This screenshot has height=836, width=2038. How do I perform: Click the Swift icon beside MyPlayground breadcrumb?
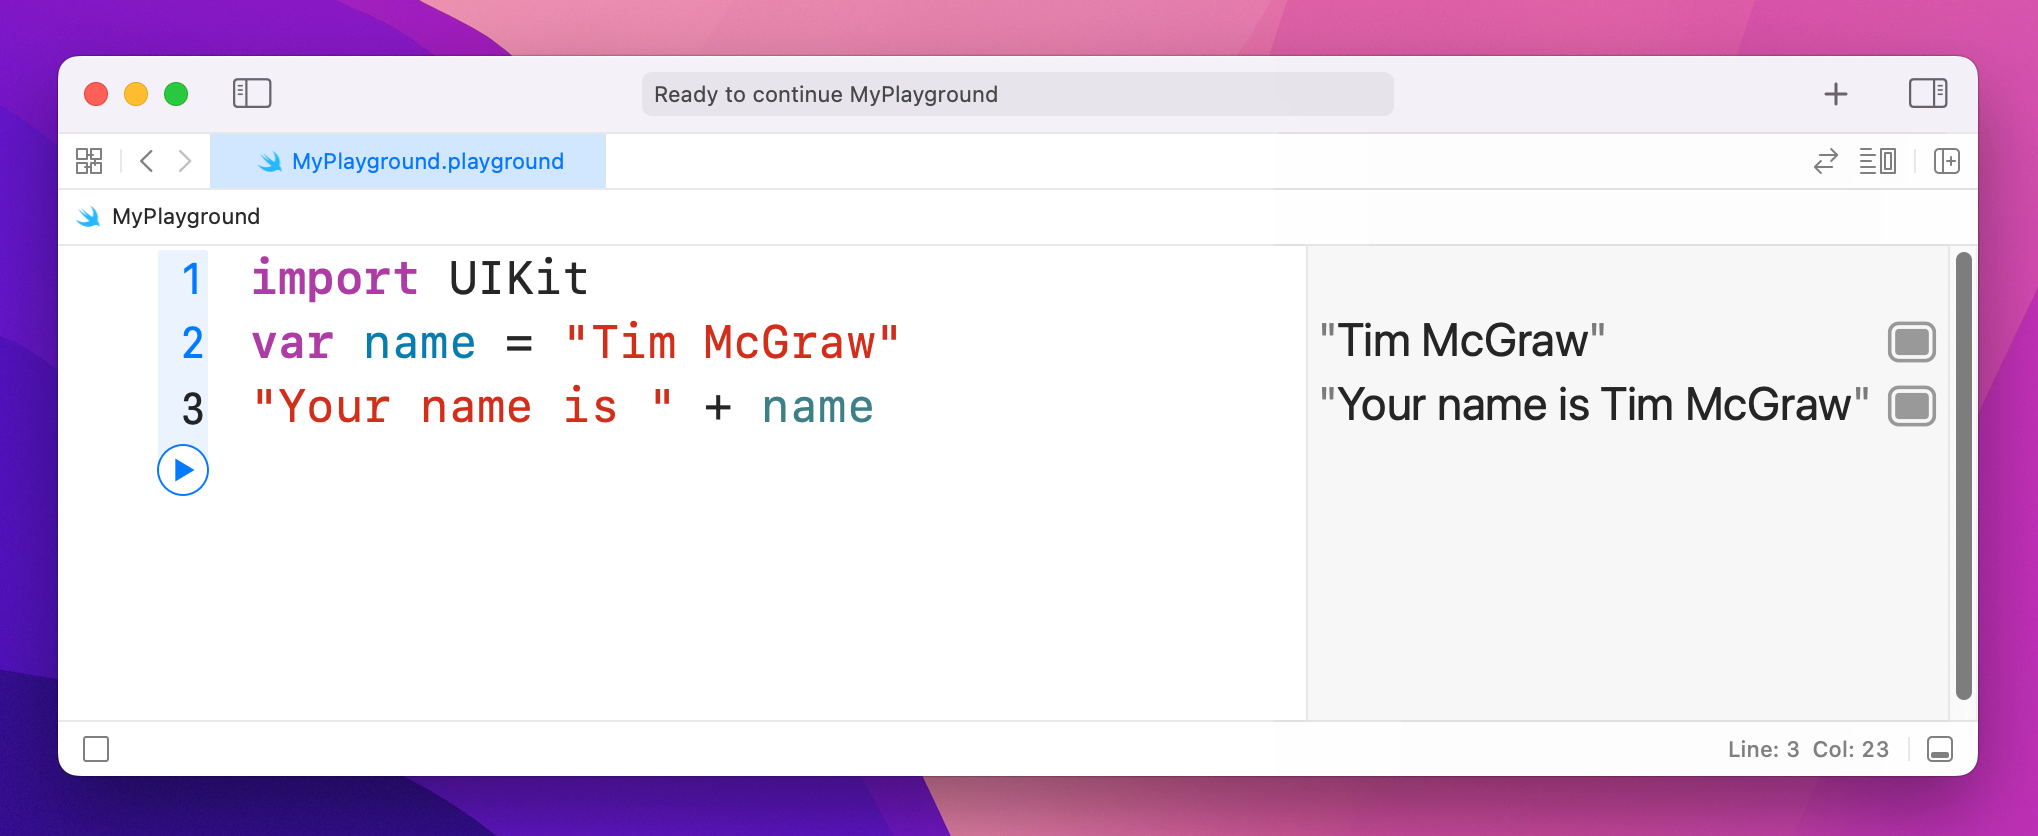pyautogui.click(x=88, y=217)
